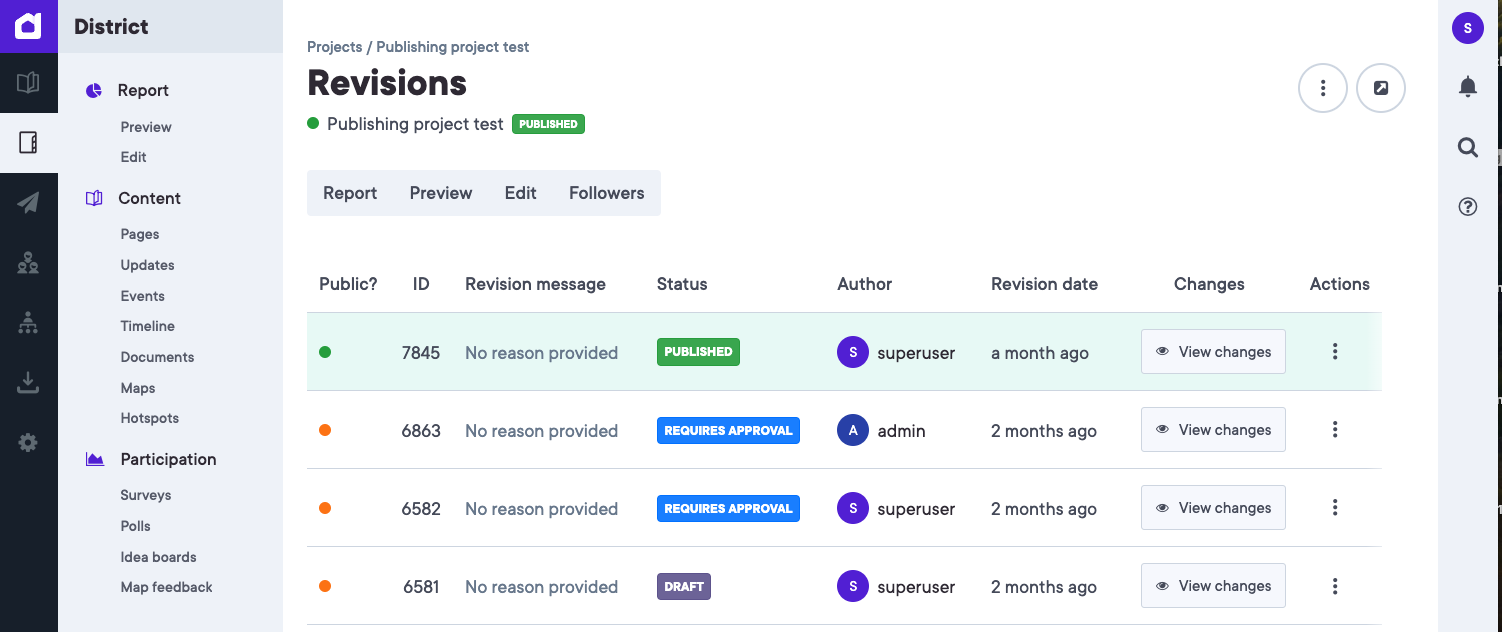Screen dimensions: 1502x632
Task: Open actions menu for revision 7845
Action: [1334, 352]
